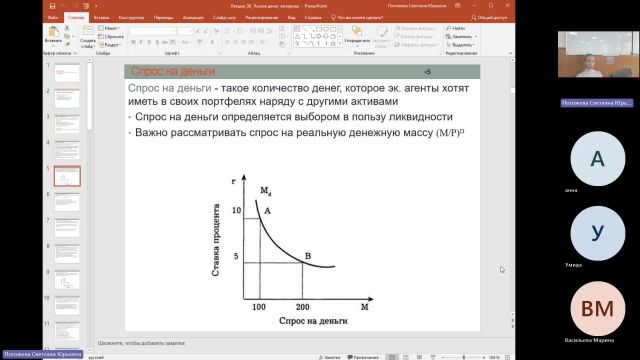Select slide 1 thumbnail

pos(67,73)
